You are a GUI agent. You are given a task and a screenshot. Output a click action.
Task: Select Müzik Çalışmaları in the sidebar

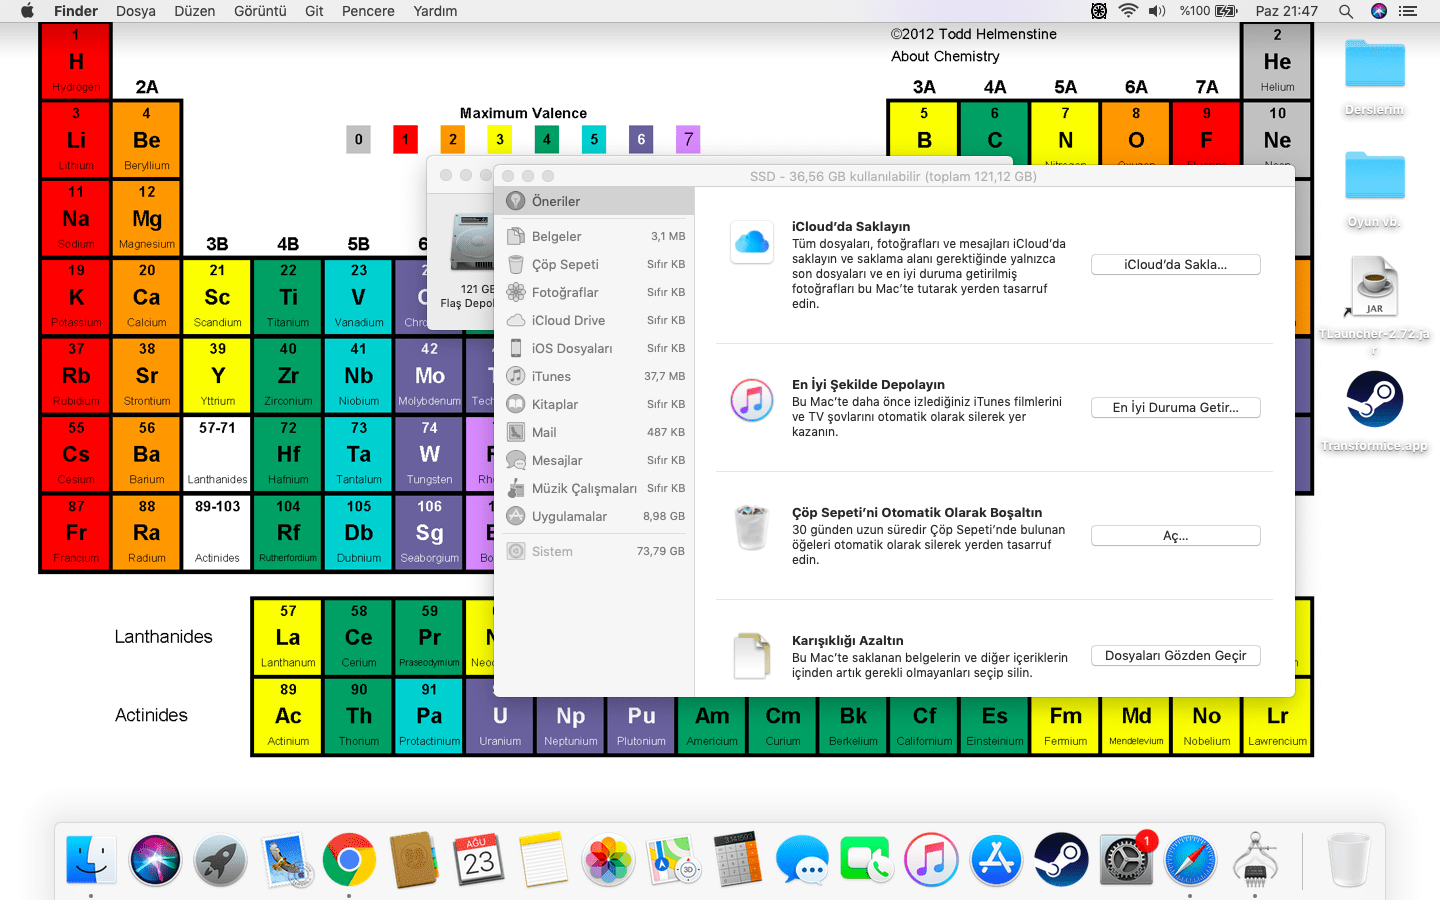594,489
